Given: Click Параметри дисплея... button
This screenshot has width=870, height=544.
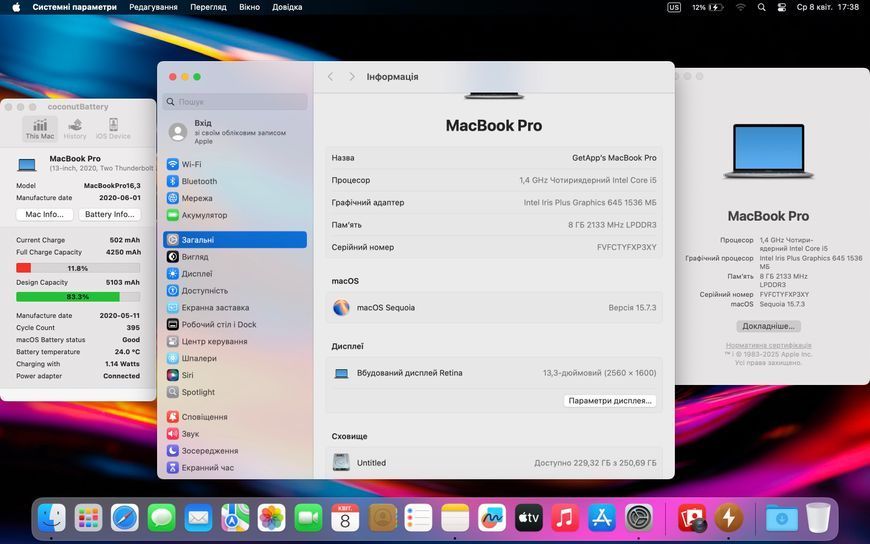Looking at the screenshot, I should pyautogui.click(x=610, y=401).
